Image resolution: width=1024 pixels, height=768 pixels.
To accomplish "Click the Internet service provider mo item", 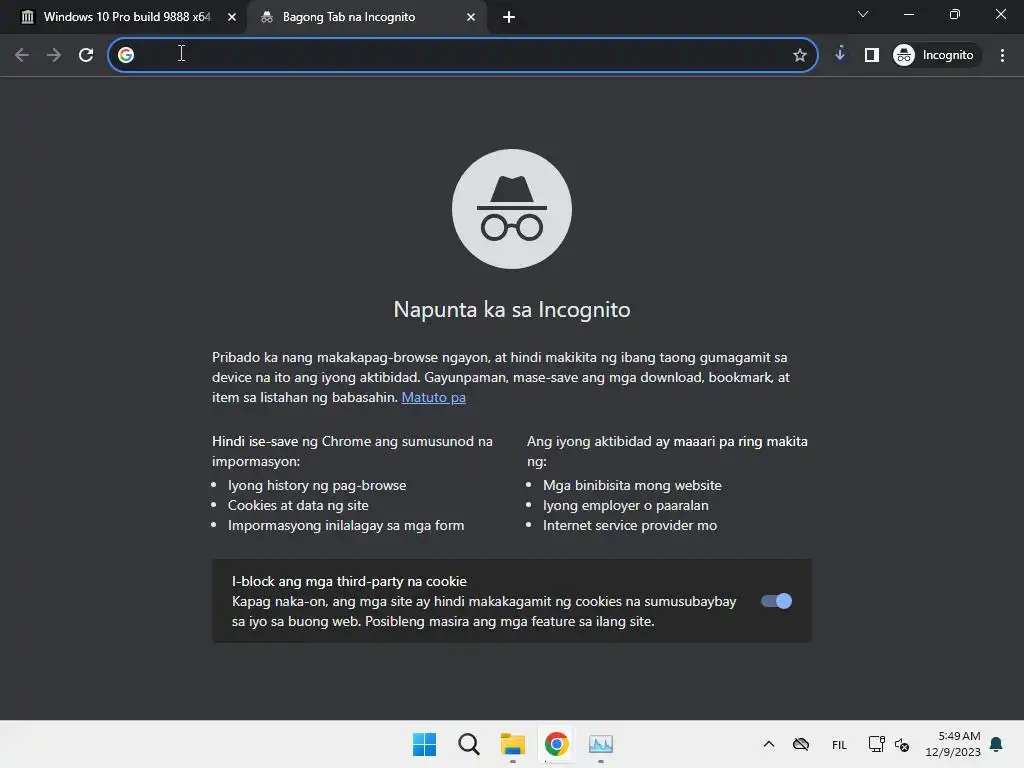I will tap(630, 525).
